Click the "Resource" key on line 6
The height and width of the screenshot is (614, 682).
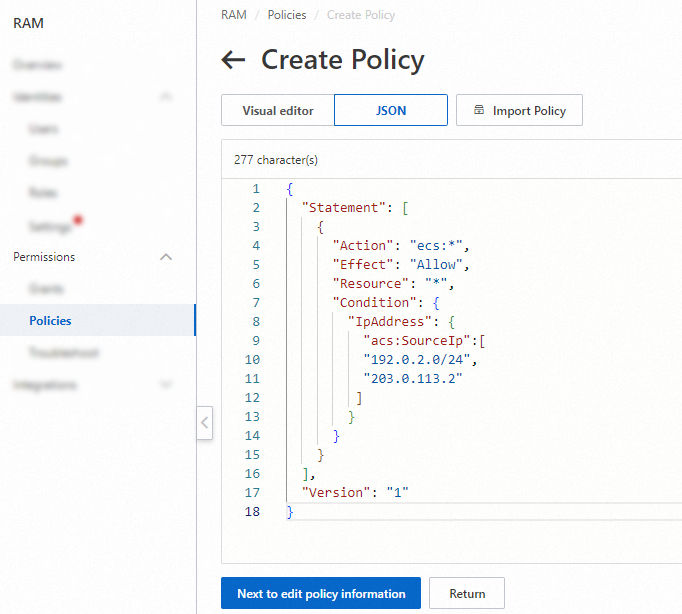coord(371,284)
